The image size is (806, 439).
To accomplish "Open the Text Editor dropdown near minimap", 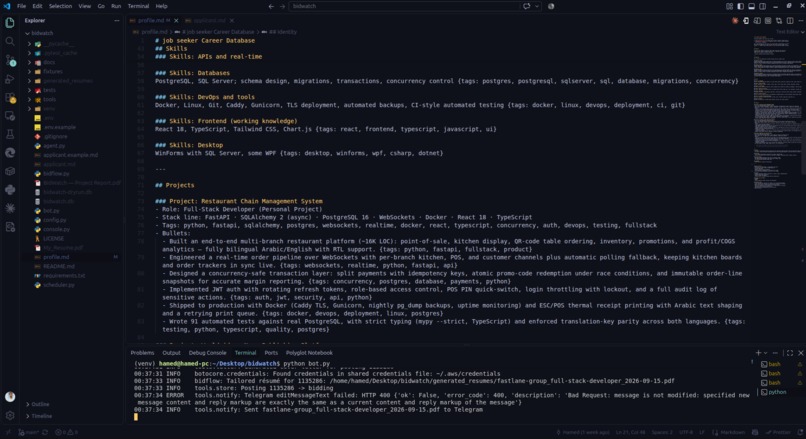I will pos(790,32).
